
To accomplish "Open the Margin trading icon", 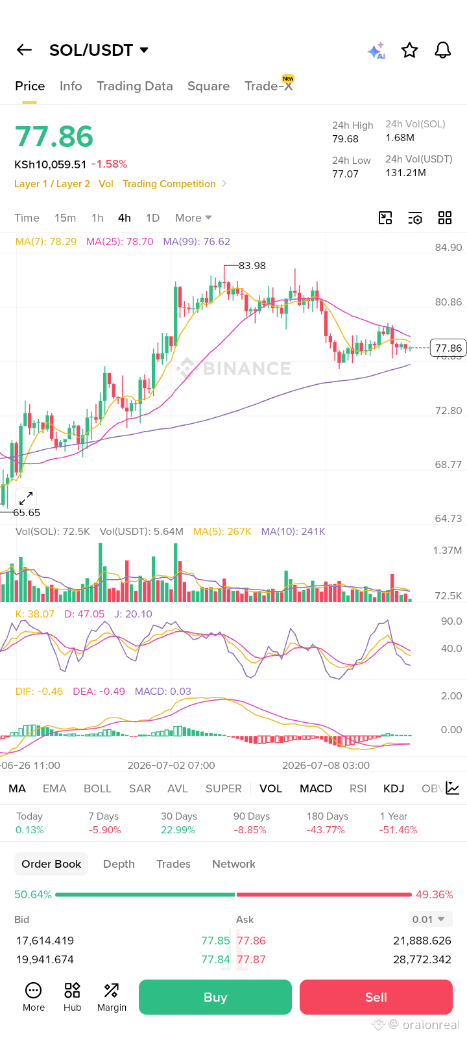I will click(111, 997).
